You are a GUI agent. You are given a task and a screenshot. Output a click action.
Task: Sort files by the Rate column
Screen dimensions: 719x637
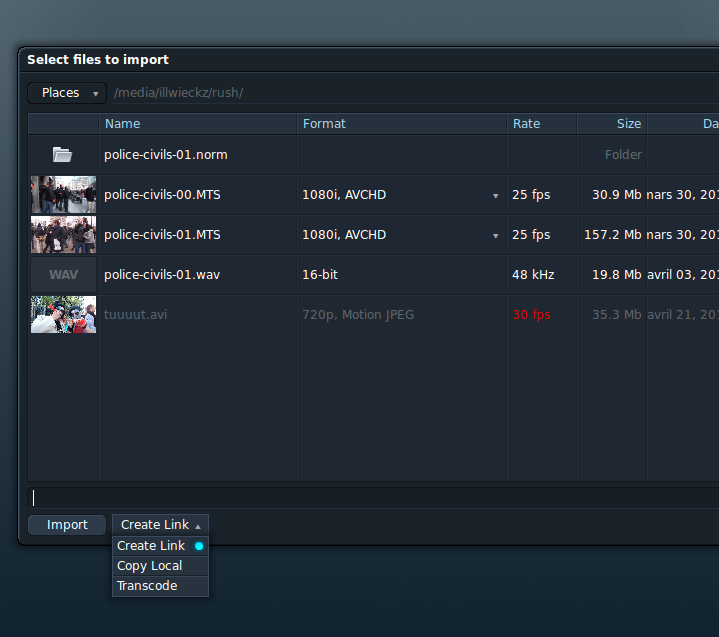pos(542,124)
